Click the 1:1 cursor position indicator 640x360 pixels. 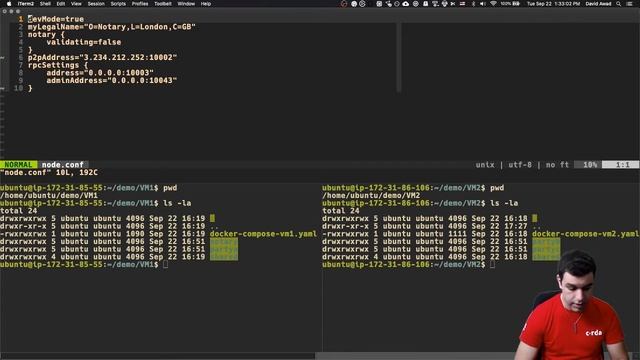622,165
